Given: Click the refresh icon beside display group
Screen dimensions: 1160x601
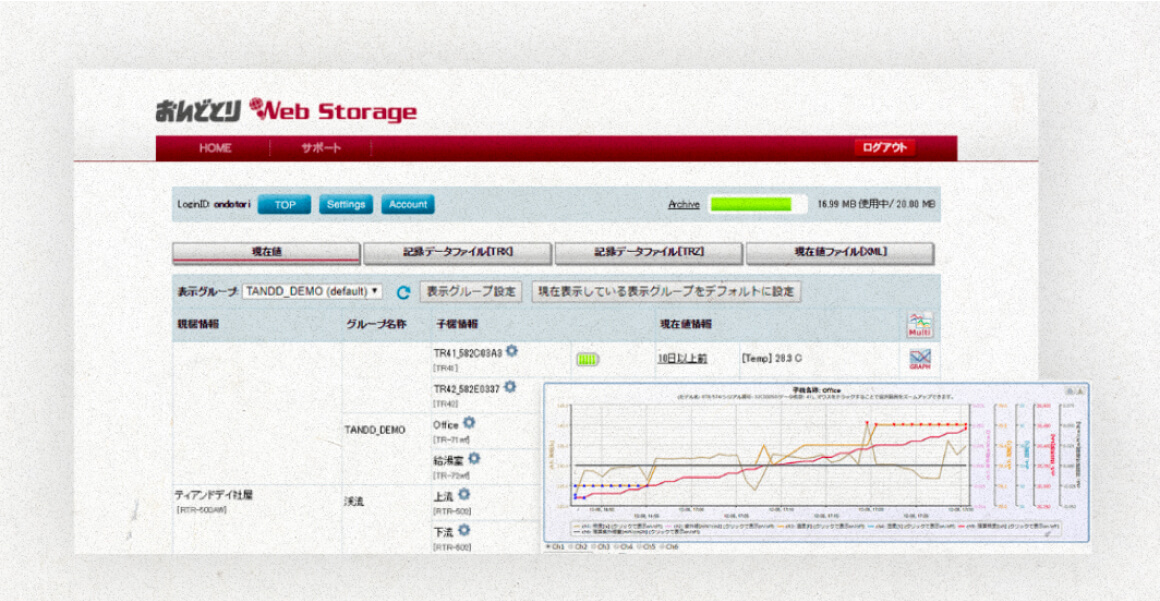Looking at the screenshot, I should tap(403, 292).
